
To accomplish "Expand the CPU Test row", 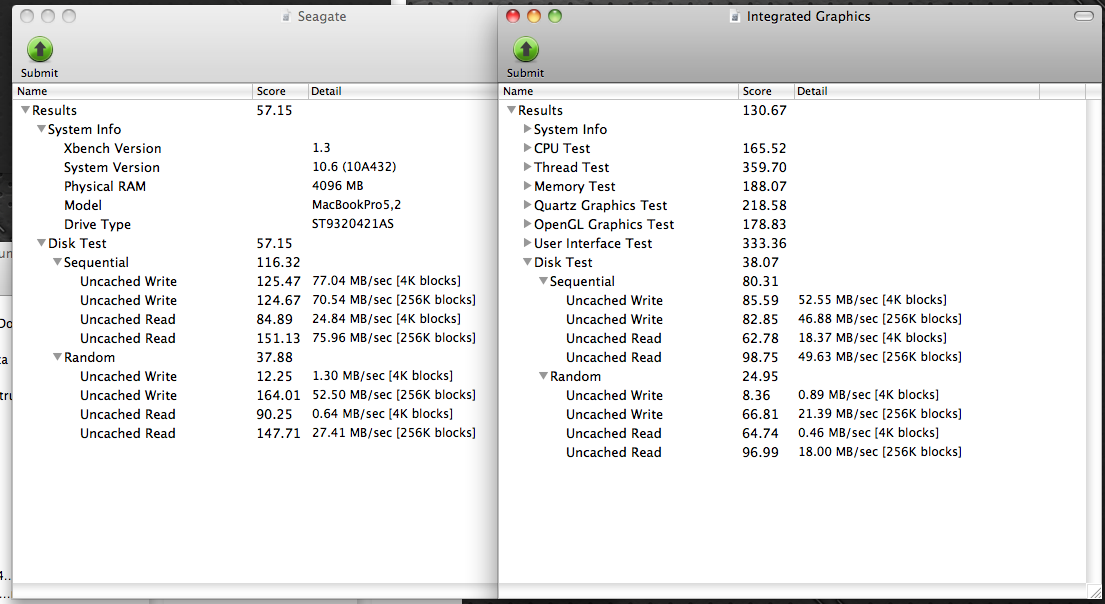I will (527, 148).
